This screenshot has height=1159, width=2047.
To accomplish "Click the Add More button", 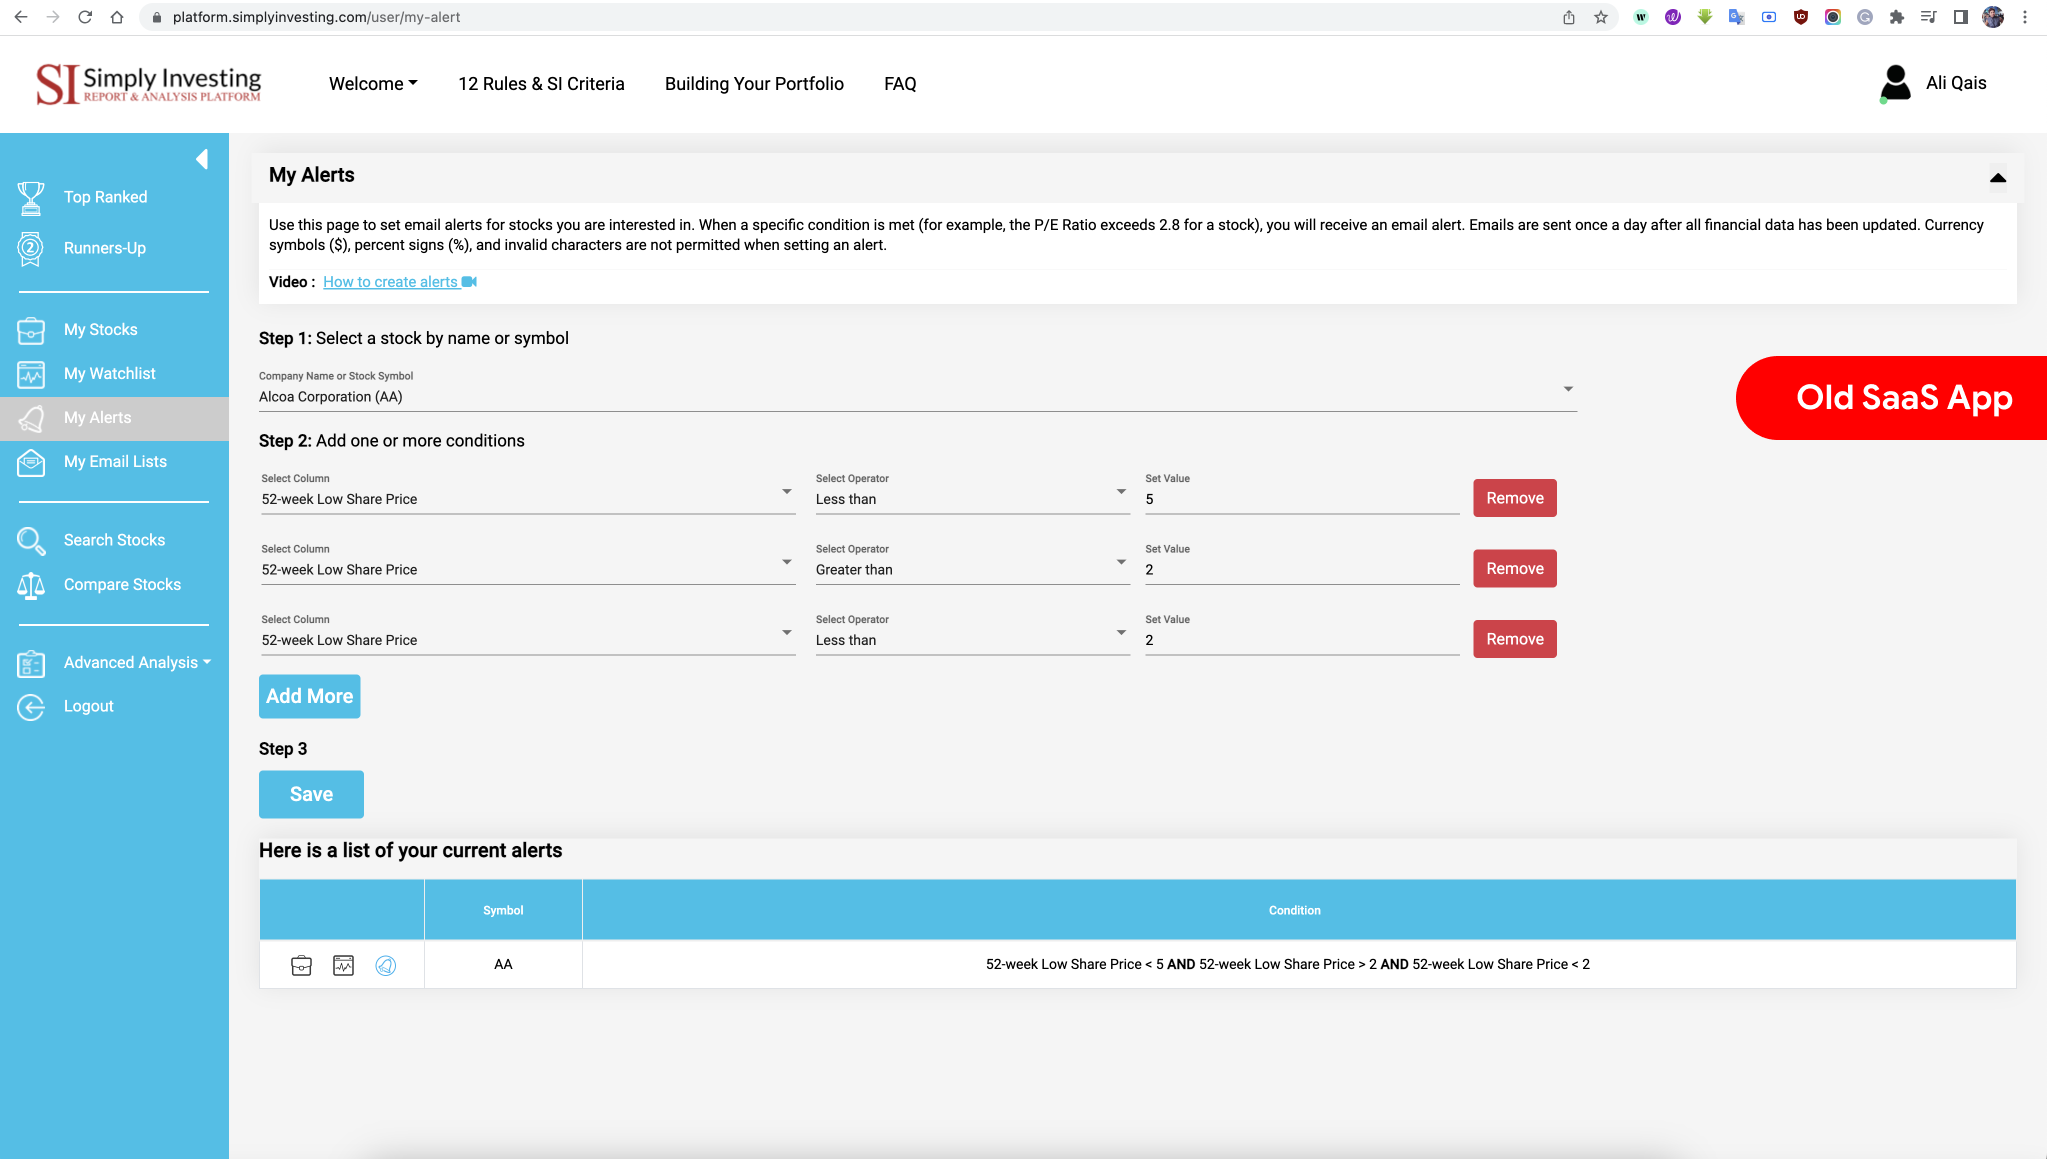I will [x=309, y=696].
